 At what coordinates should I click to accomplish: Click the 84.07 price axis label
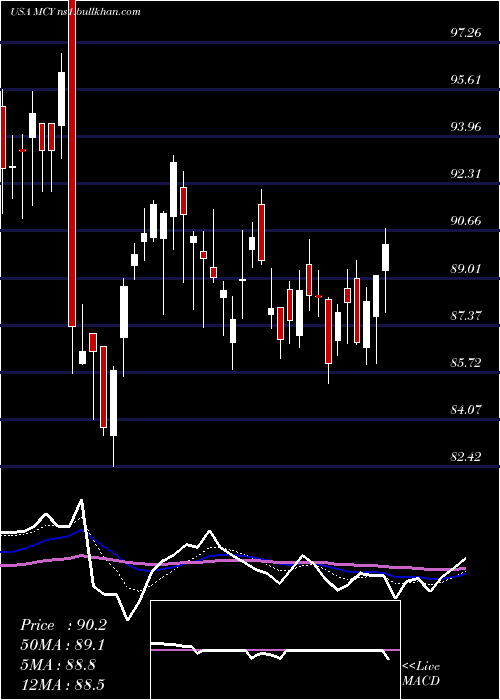coord(466,410)
